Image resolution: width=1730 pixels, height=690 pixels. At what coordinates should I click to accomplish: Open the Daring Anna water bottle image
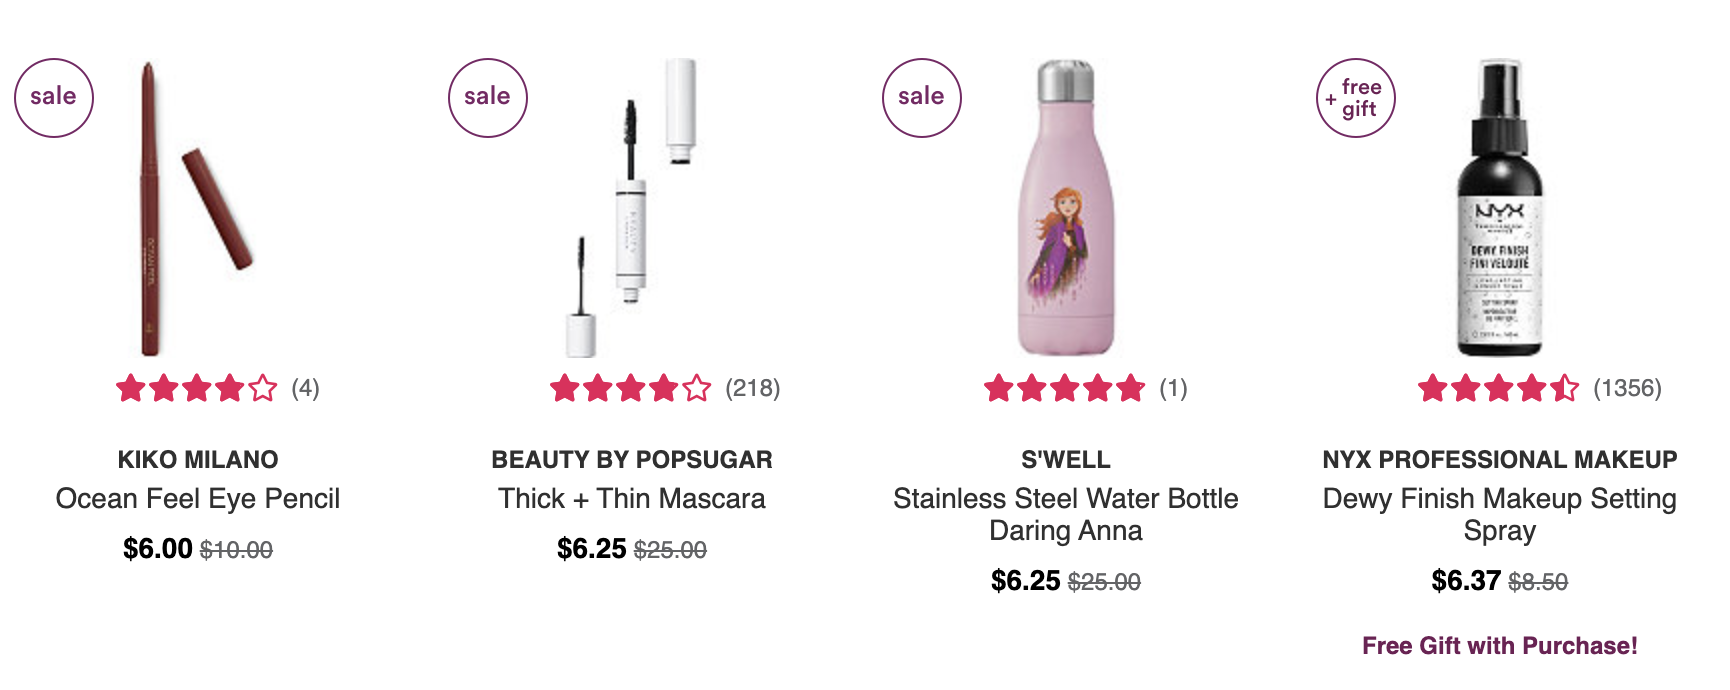1066,208
